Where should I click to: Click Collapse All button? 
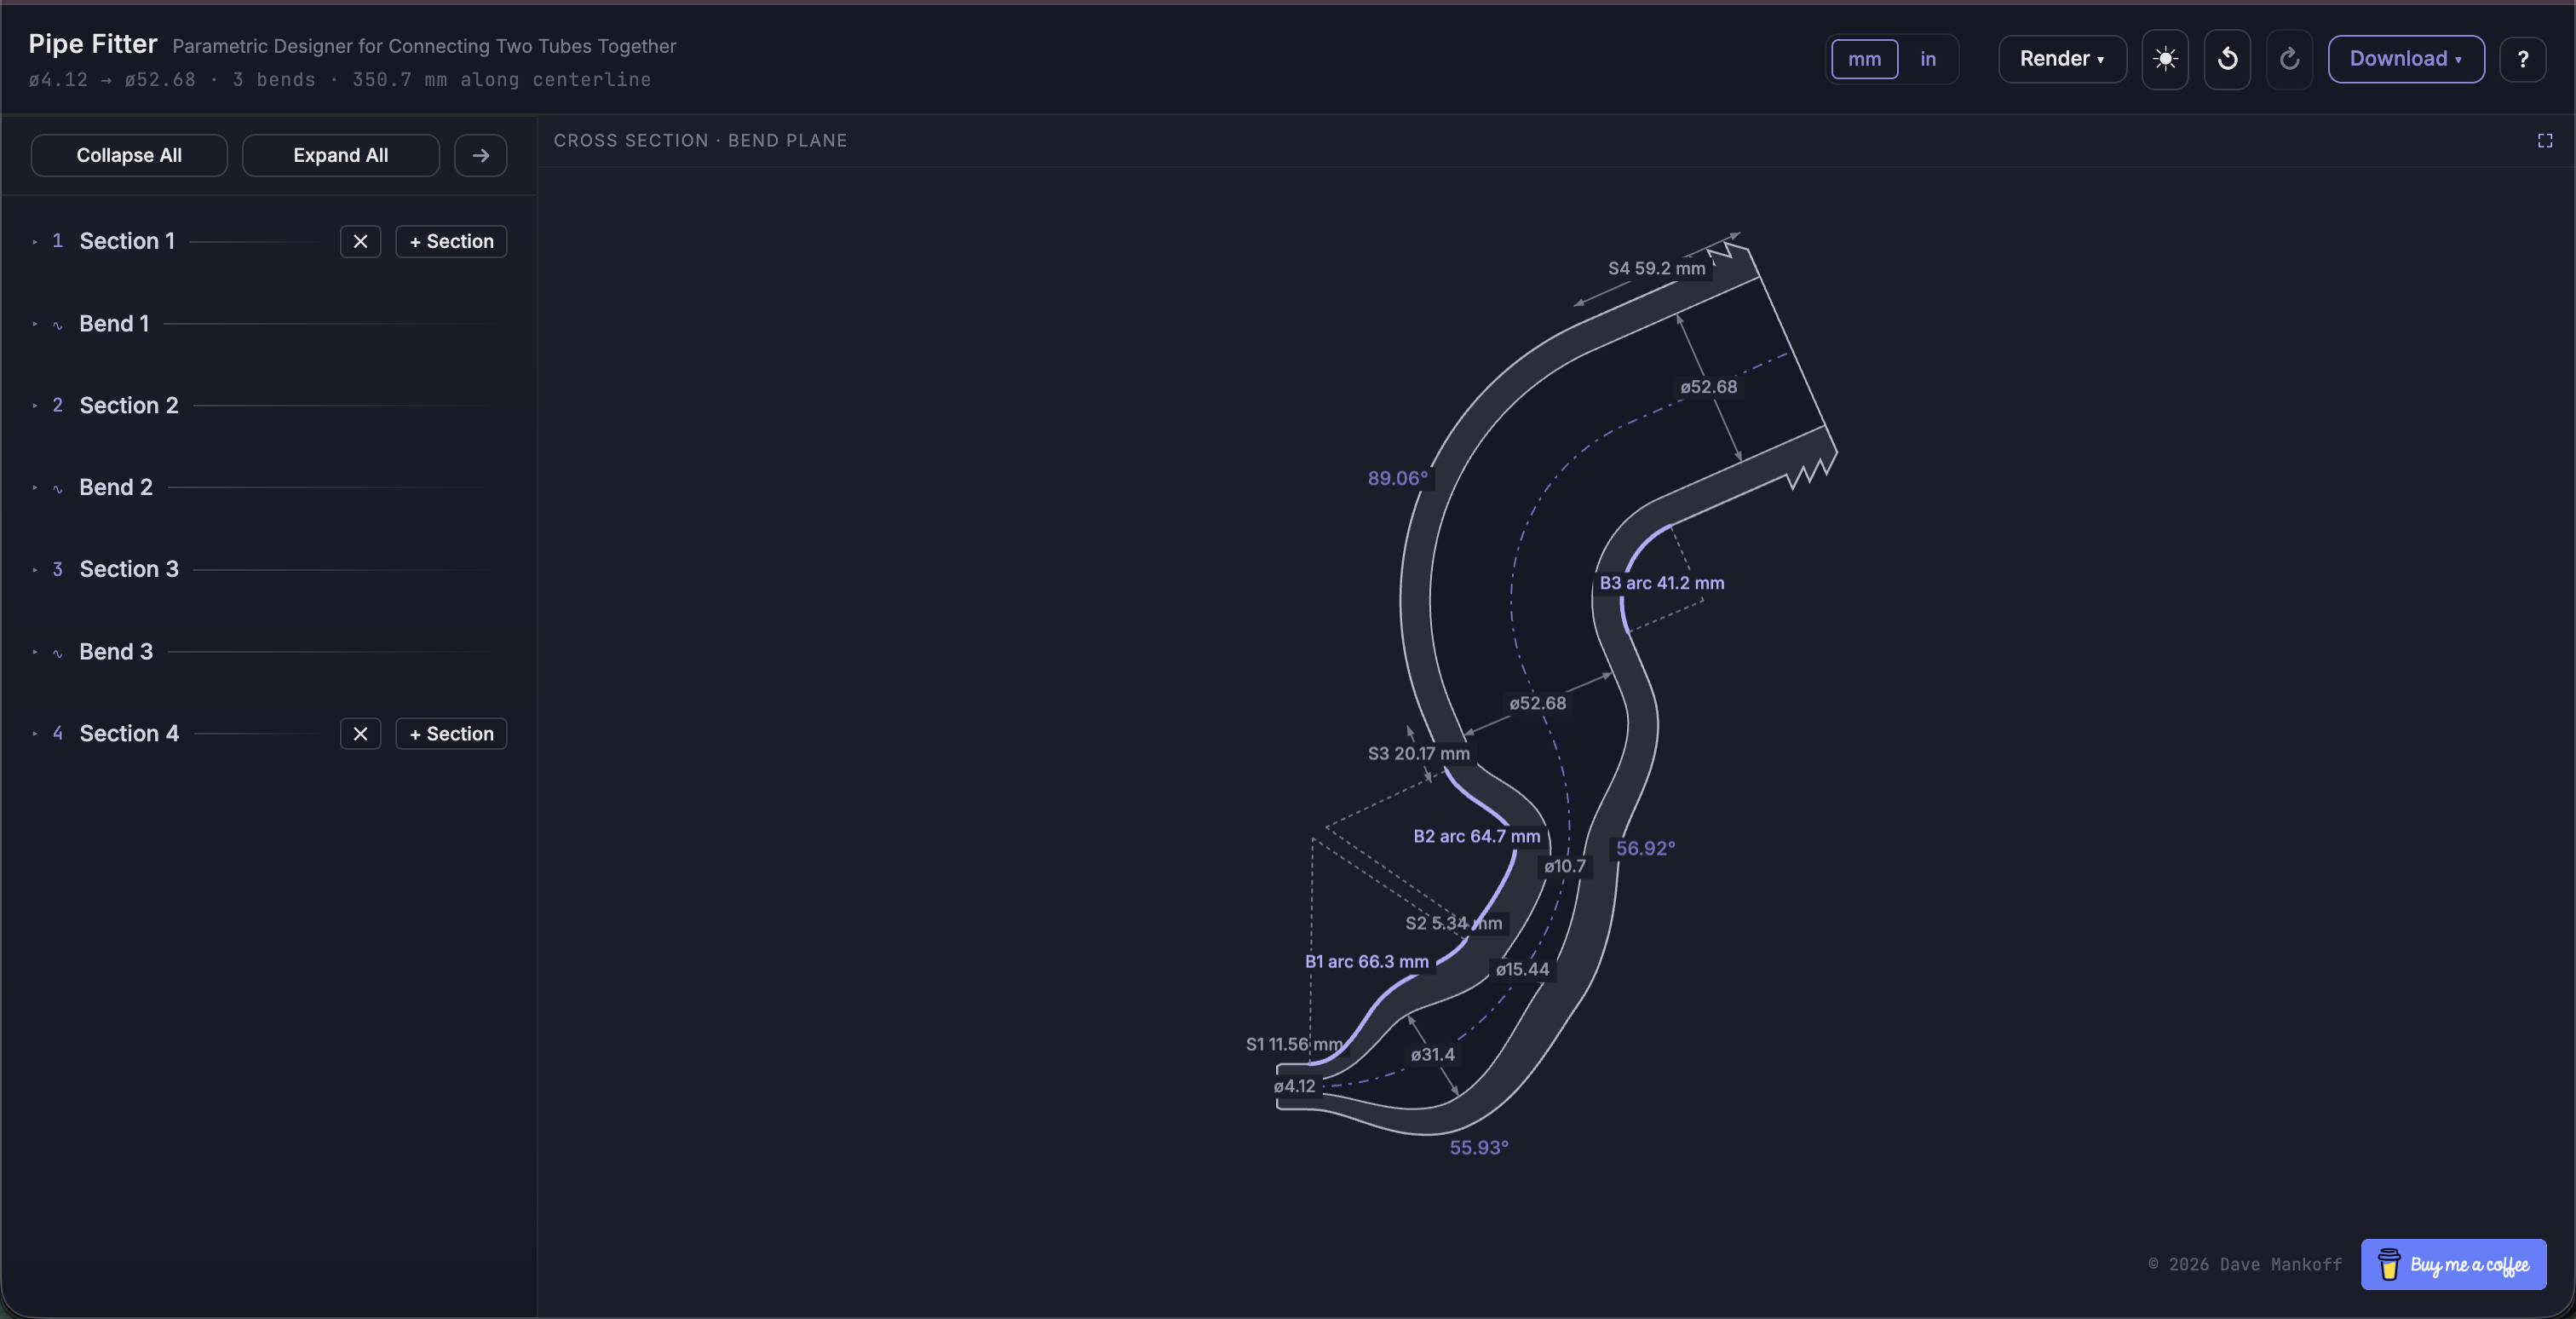click(x=129, y=155)
